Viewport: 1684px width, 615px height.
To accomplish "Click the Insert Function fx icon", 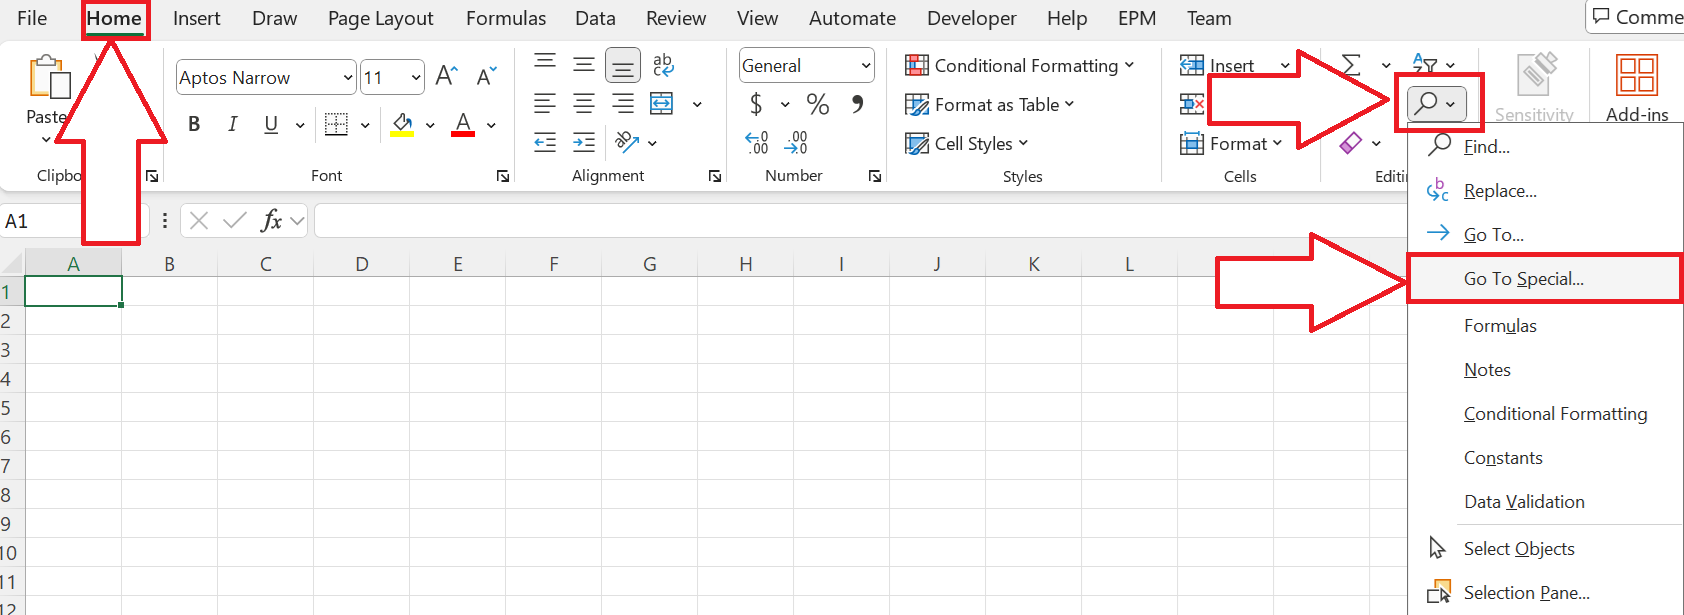I will pyautogui.click(x=271, y=220).
